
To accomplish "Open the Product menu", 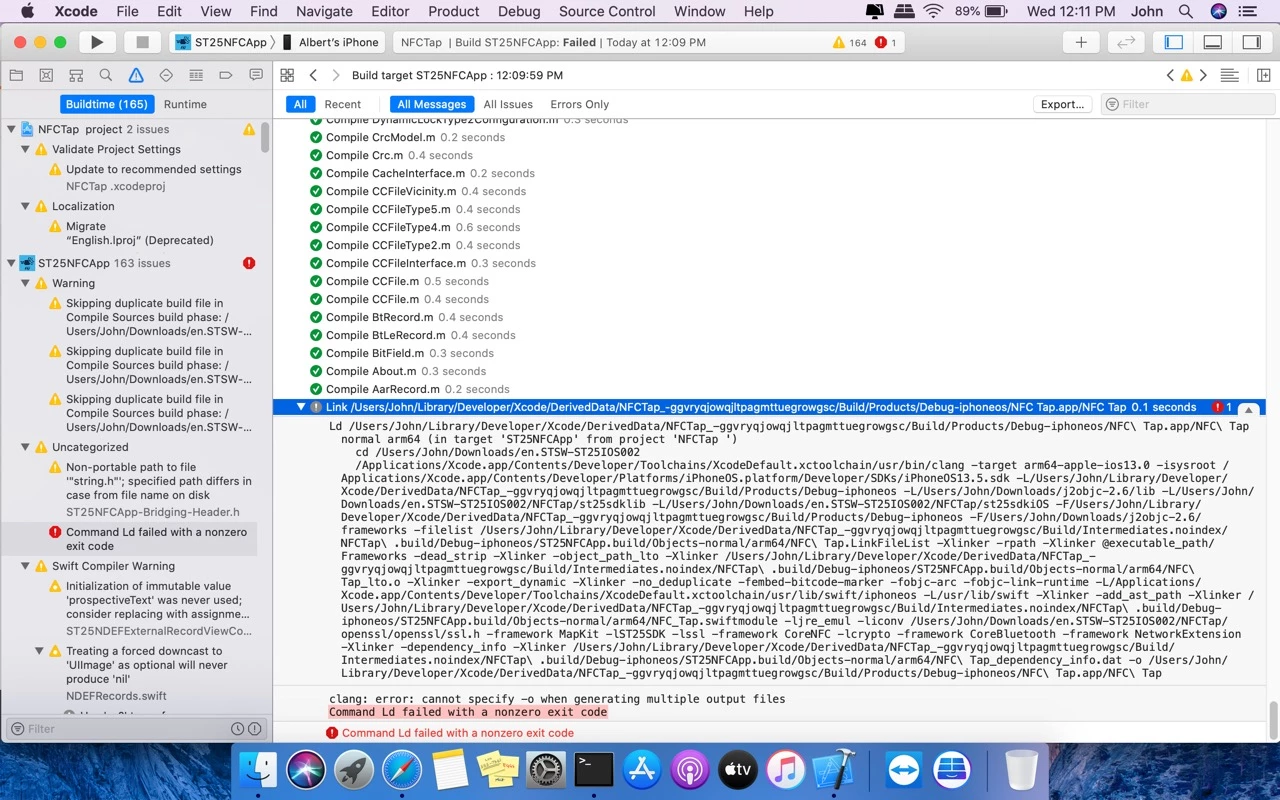I will [x=454, y=11].
